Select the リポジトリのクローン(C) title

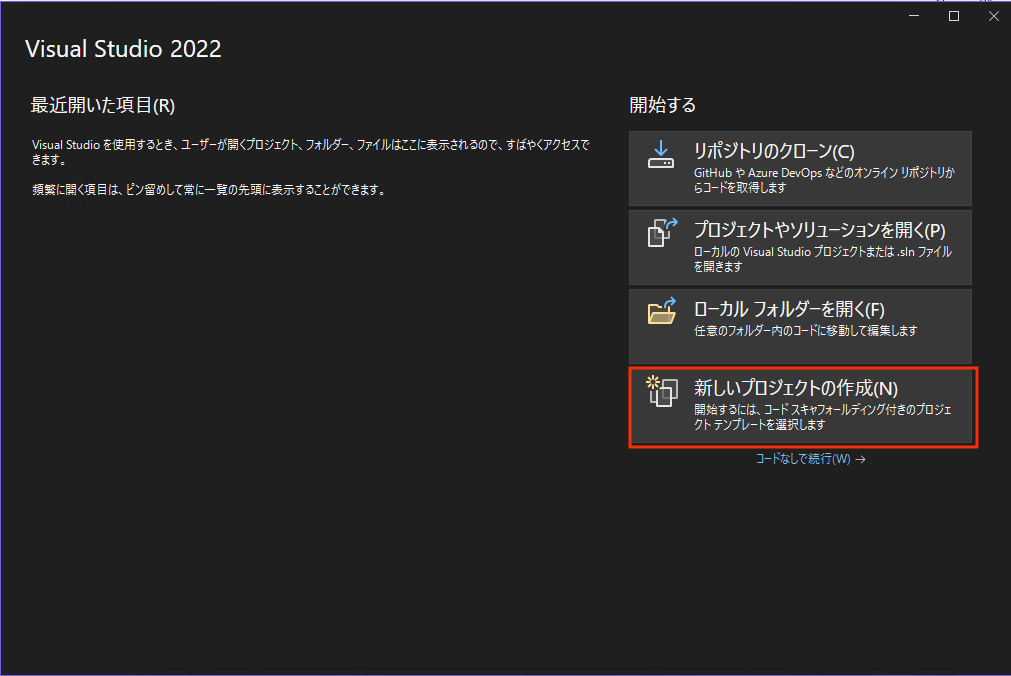[x=775, y=152]
